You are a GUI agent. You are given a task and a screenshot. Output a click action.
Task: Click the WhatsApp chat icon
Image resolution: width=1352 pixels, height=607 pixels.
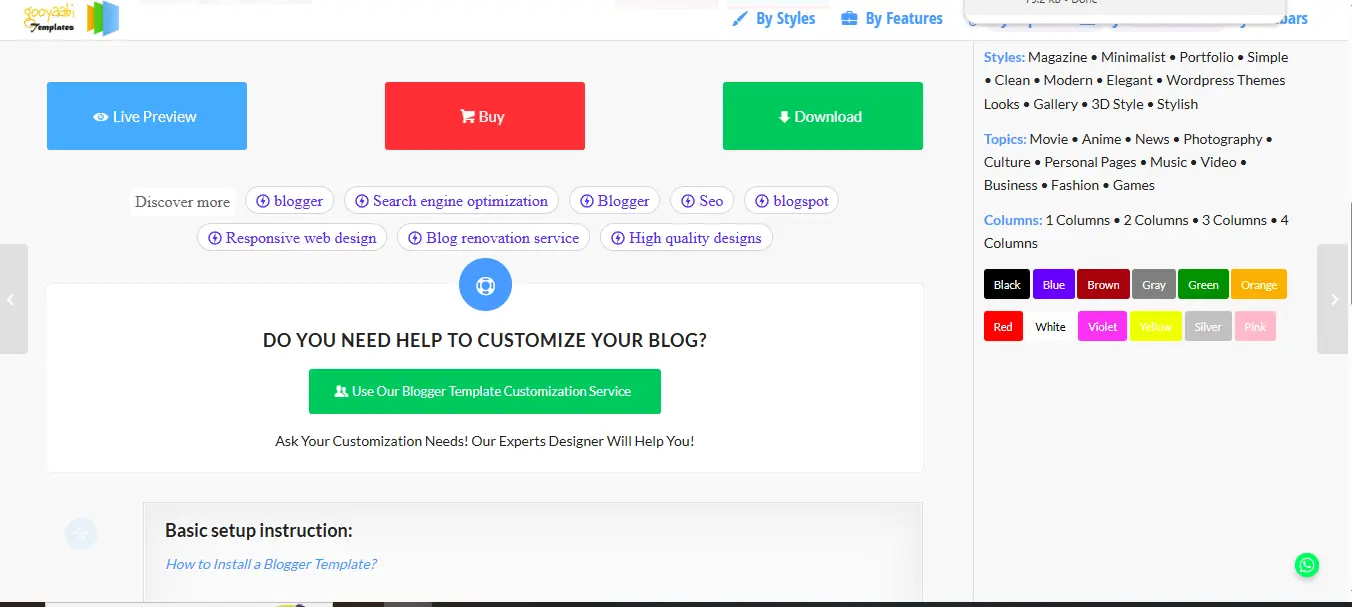coord(1306,565)
